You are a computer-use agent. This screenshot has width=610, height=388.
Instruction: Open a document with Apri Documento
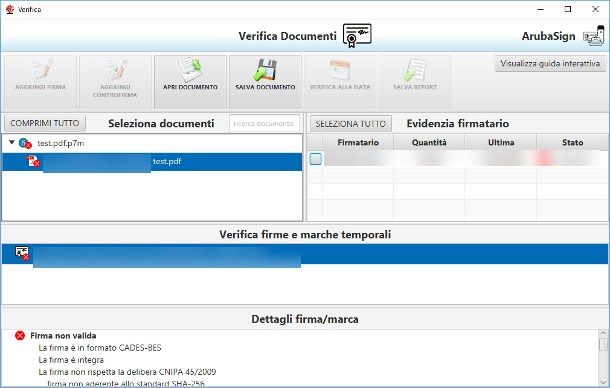point(190,82)
